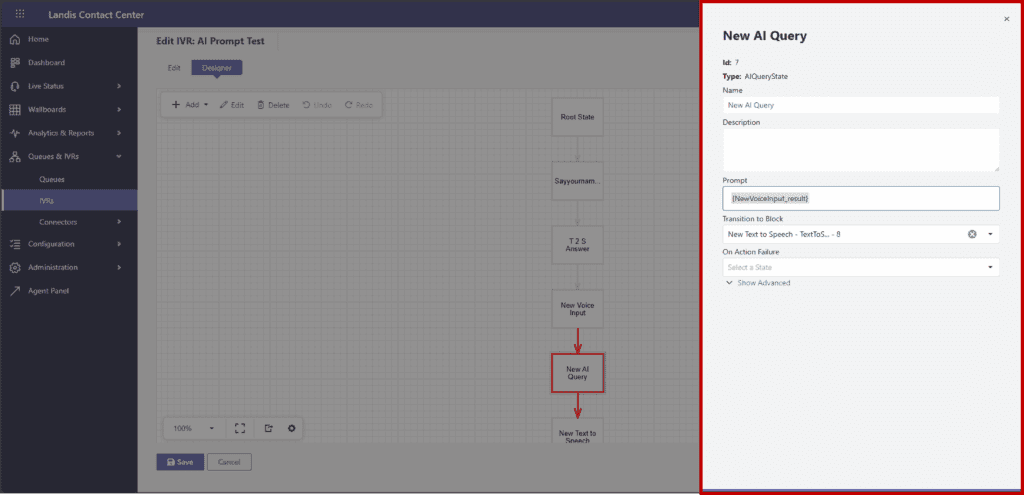
Task: Open the On Action Failure state dropdown
Action: point(990,267)
